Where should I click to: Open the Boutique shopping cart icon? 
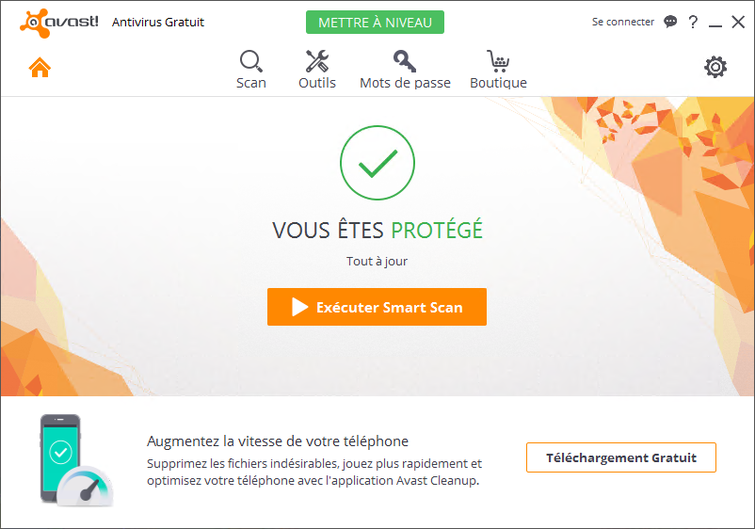(x=498, y=61)
